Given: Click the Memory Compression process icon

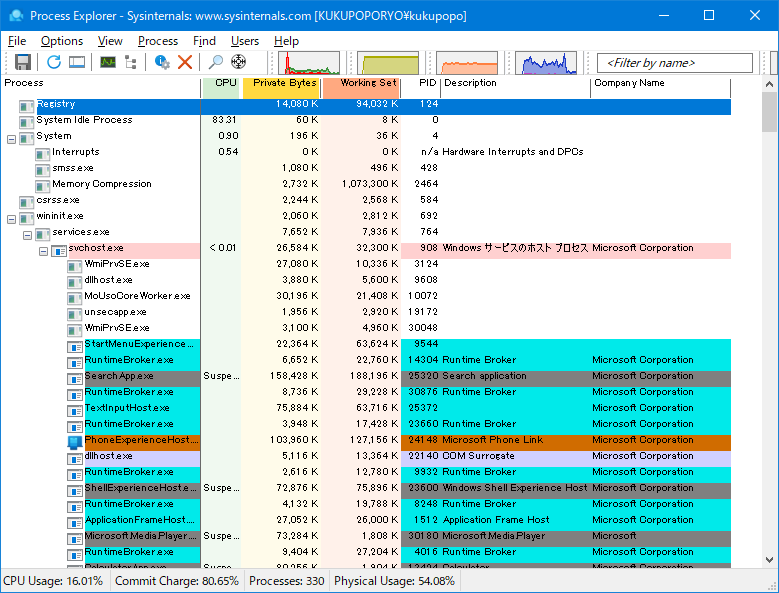Looking at the screenshot, I should click(x=42, y=186).
